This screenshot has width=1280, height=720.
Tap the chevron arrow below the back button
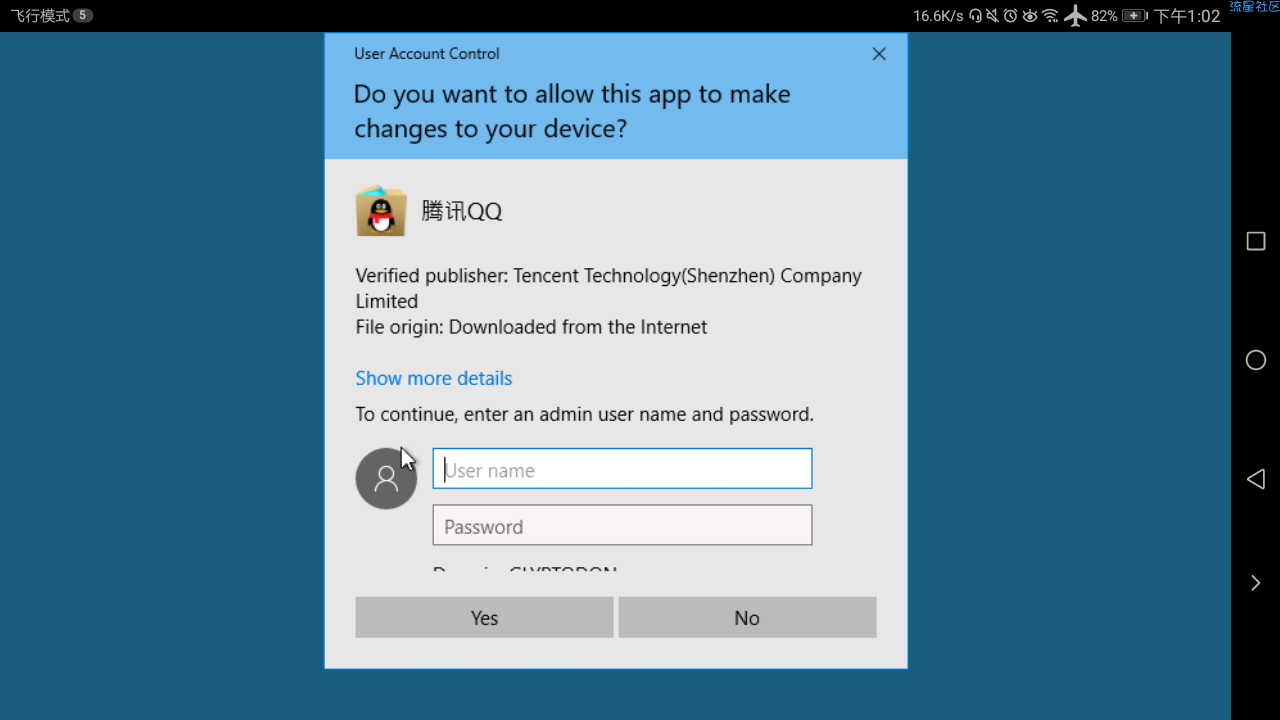[x=1256, y=583]
